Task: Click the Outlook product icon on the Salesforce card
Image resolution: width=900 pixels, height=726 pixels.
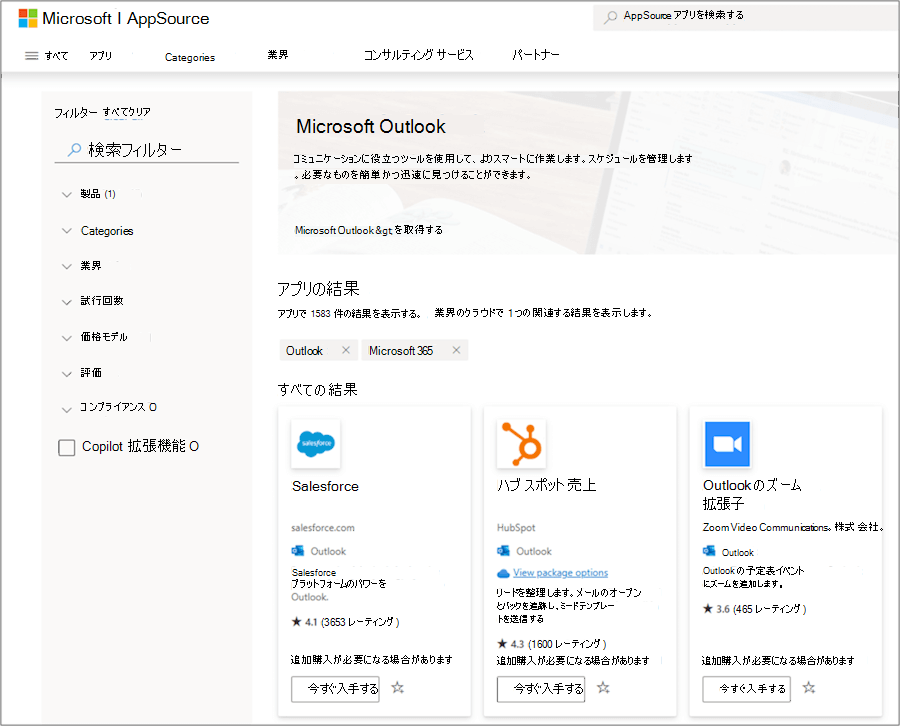Action: pyautogui.click(x=297, y=551)
